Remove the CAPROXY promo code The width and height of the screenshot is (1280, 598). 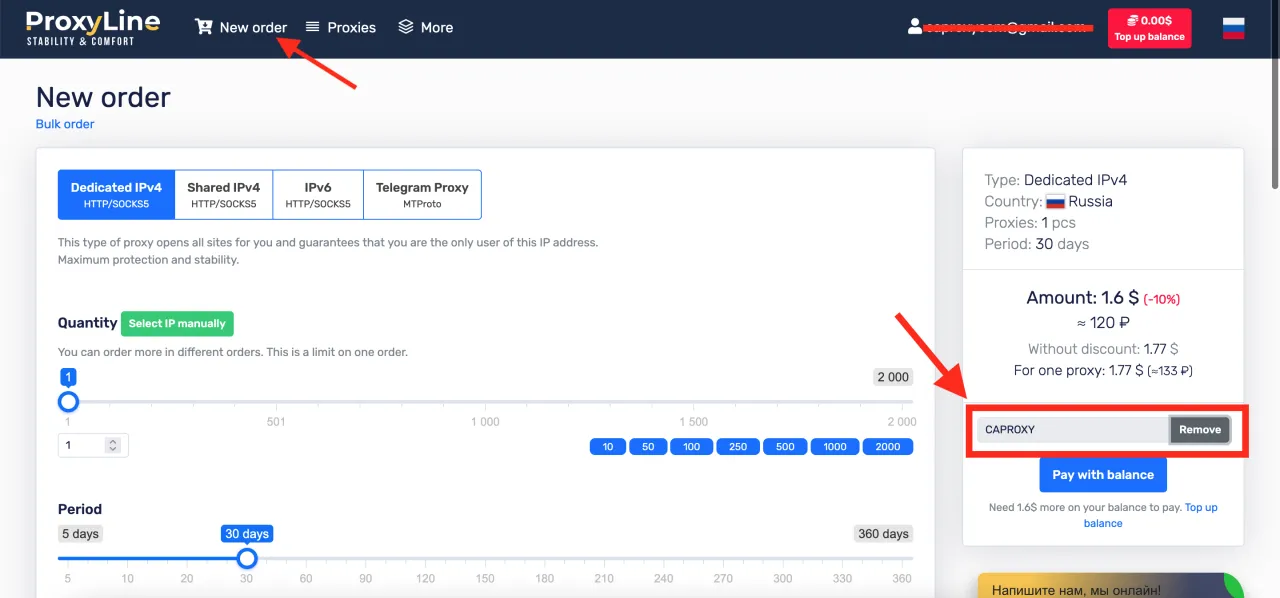click(x=1199, y=430)
